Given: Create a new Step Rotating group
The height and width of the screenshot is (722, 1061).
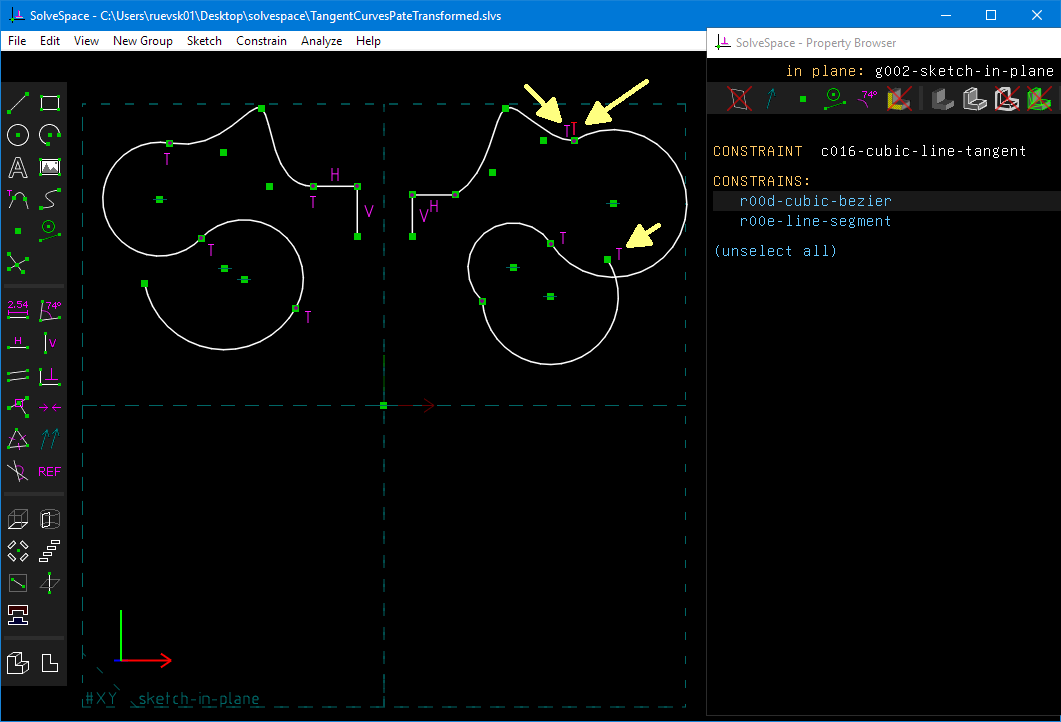Looking at the screenshot, I should (x=18, y=551).
